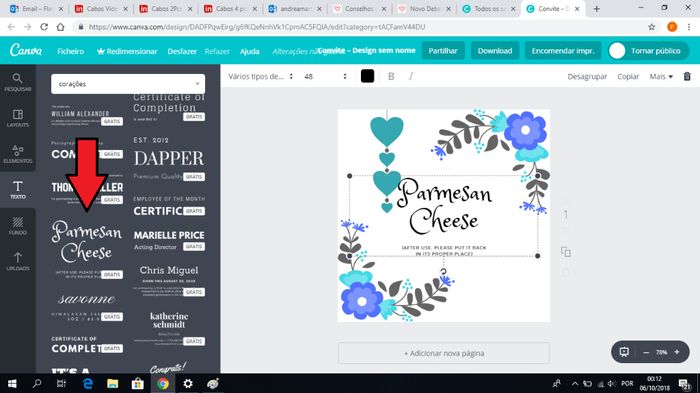Image resolution: width=700 pixels, height=393 pixels.
Task: Duplicate the page using copy page icon
Action: pyautogui.click(x=566, y=252)
